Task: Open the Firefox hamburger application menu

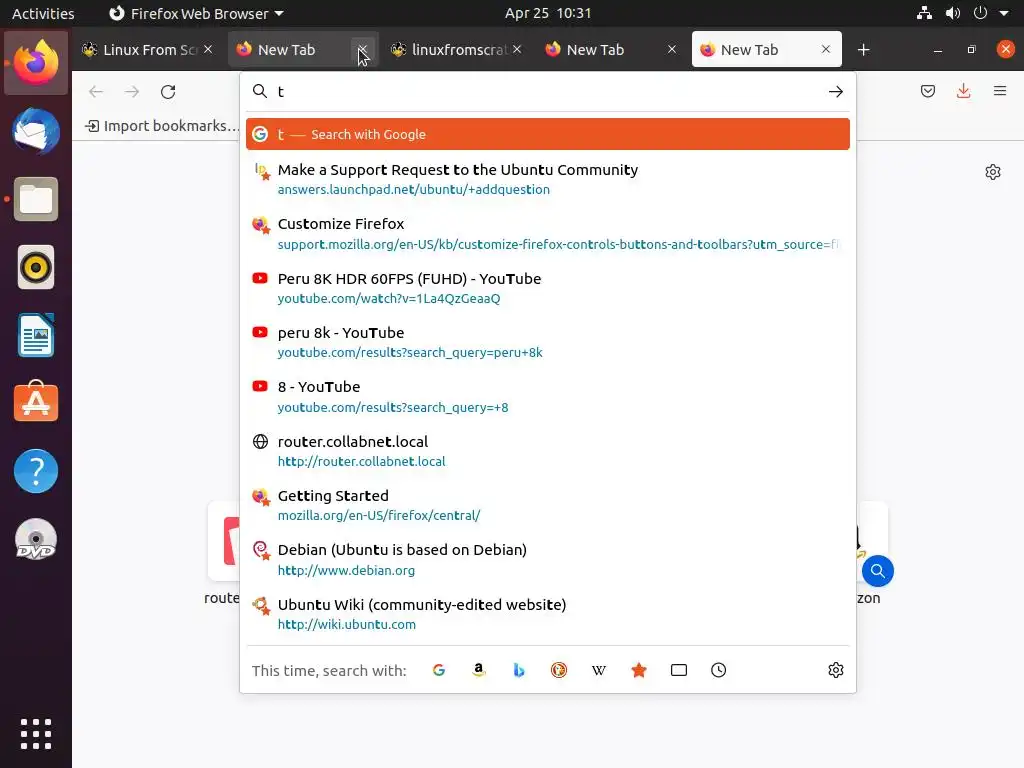Action: 1000,91
